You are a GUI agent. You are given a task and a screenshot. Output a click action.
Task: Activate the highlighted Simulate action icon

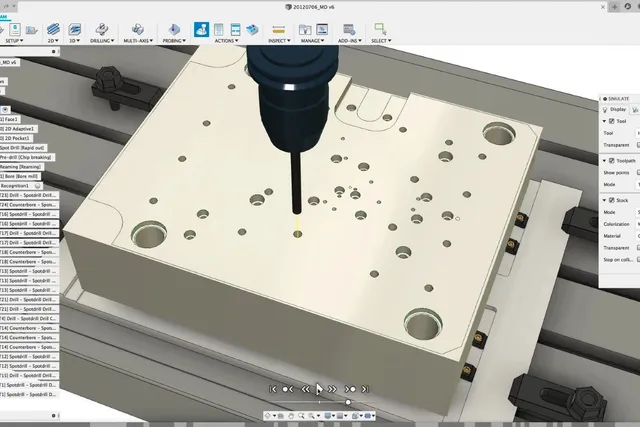pyautogui.click(x=201, y=29)
